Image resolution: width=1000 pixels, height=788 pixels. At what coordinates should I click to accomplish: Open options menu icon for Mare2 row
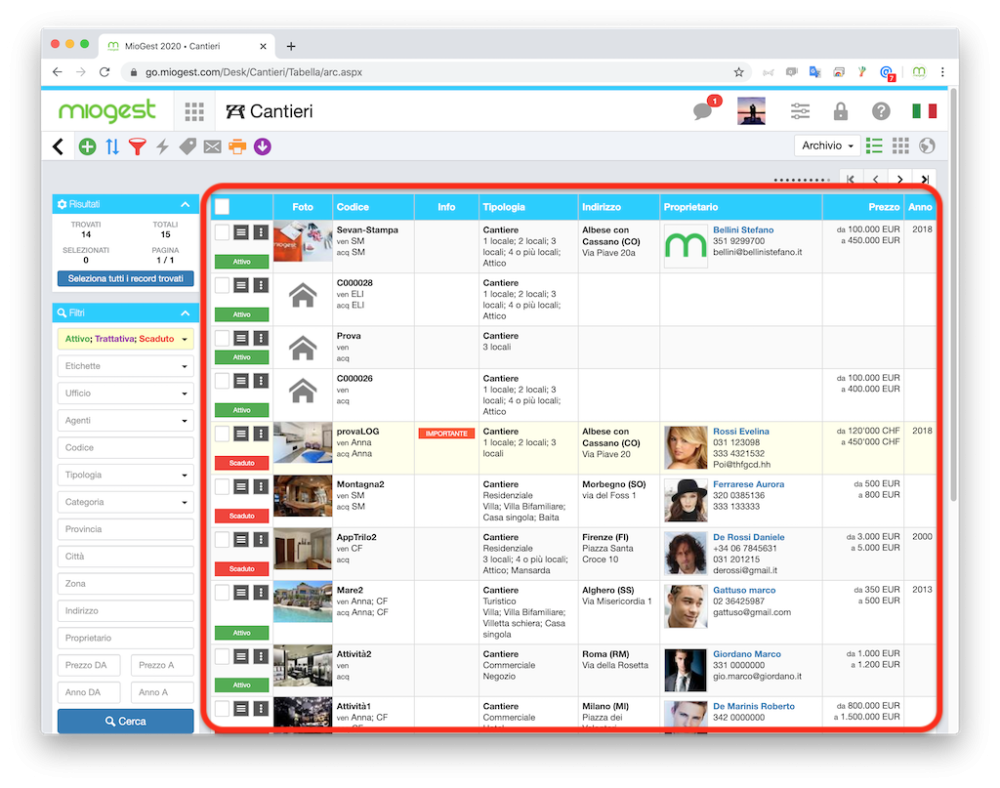[260, 592]
